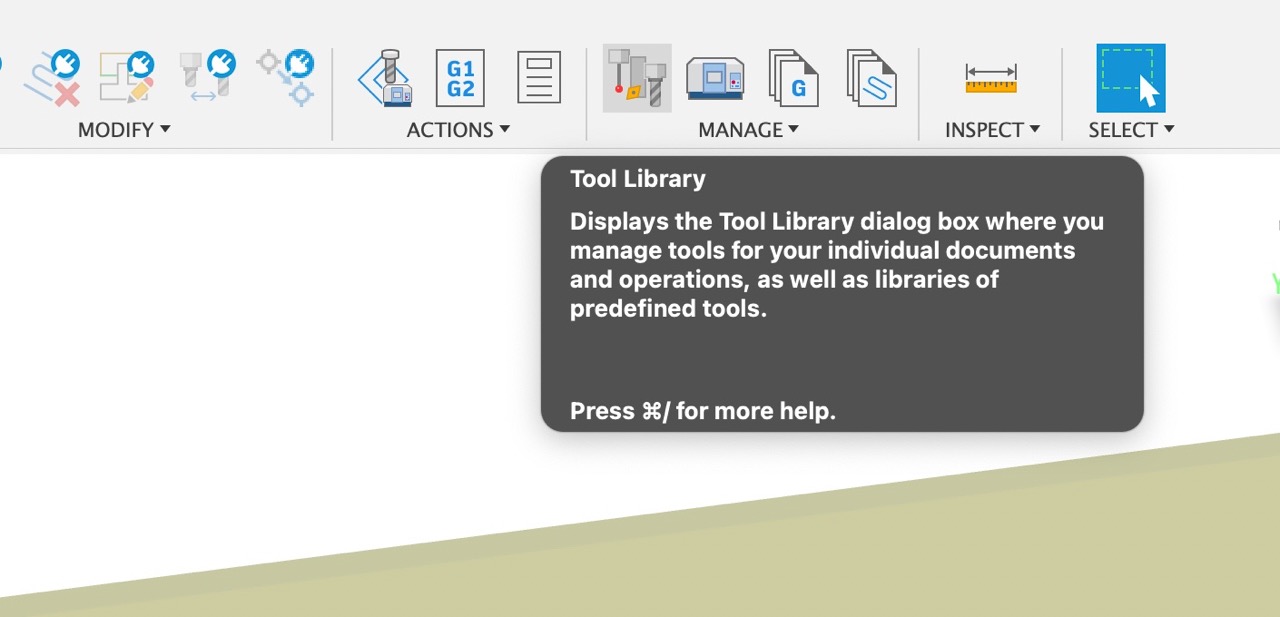Expand the MODIFY dropdown menu
The height and width of the screenshot is (617, 1280).
point(124,130)
